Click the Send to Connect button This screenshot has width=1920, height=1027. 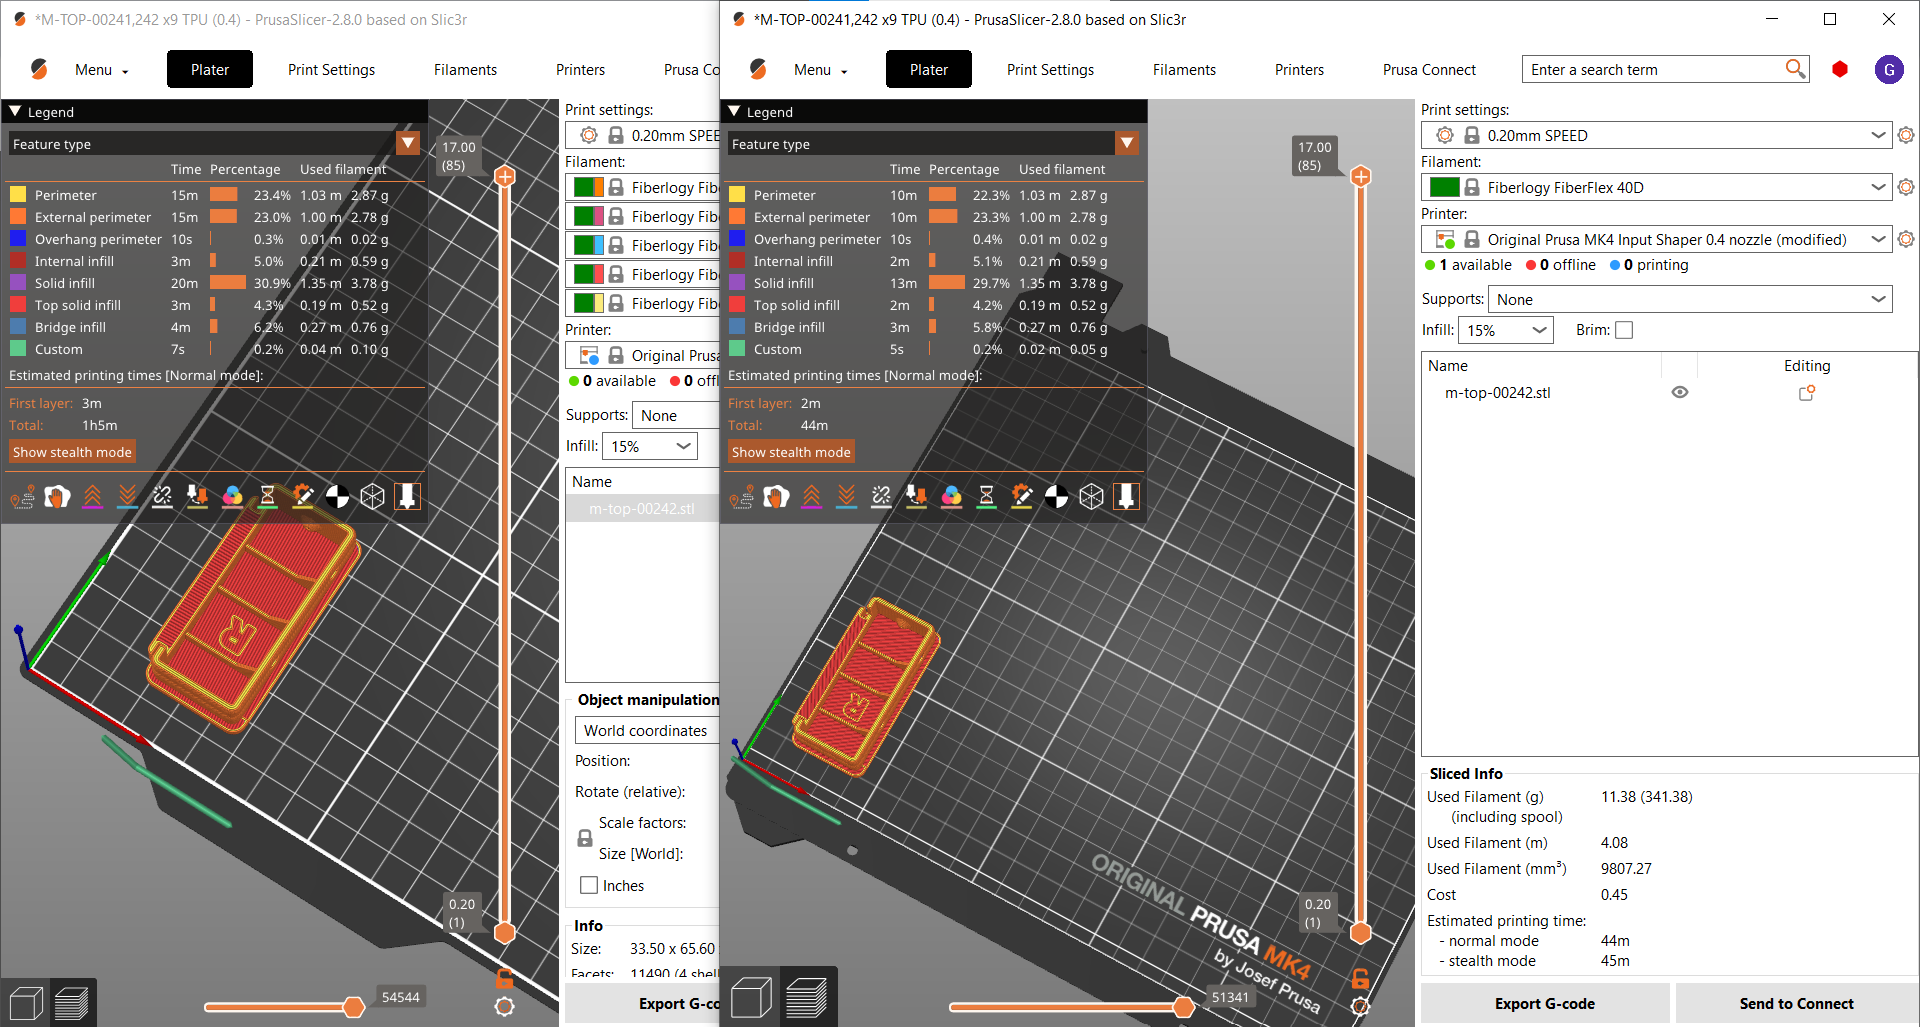click(1796, 1003)
